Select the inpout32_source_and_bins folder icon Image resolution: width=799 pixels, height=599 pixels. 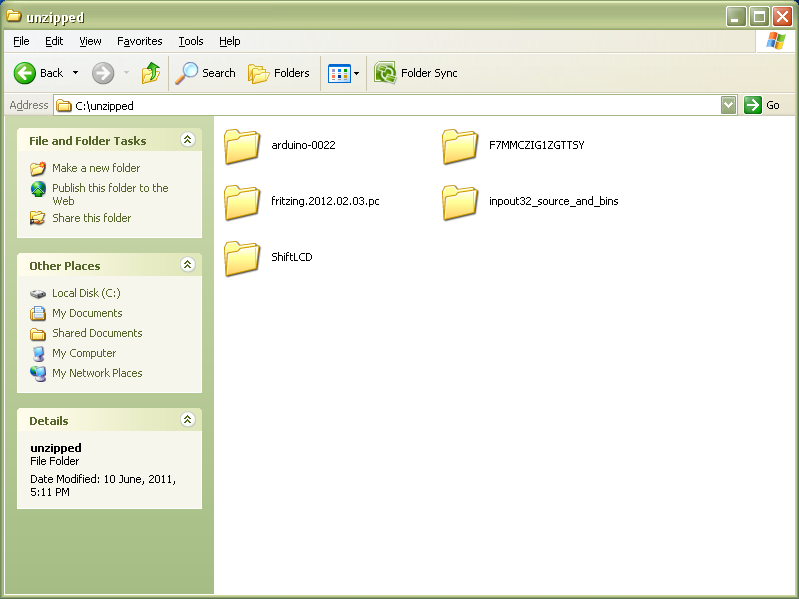tap(460, 202)
